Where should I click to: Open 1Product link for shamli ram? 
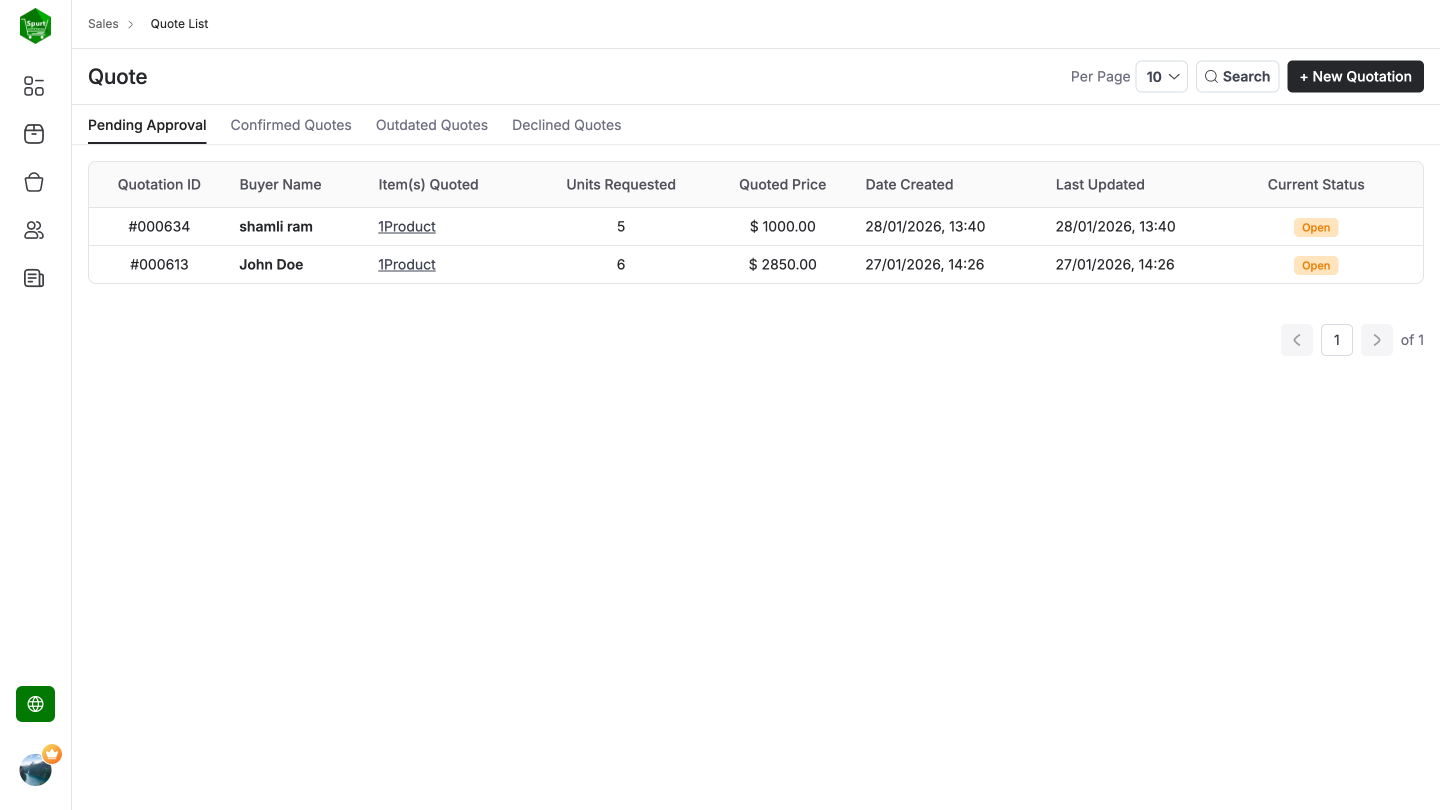pos(407,227)
